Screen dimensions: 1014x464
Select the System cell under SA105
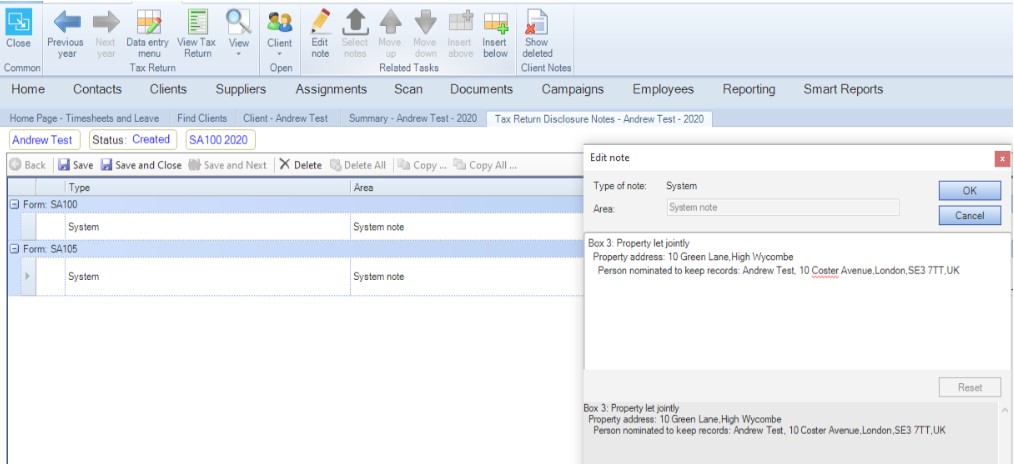[x=208, y=277]
